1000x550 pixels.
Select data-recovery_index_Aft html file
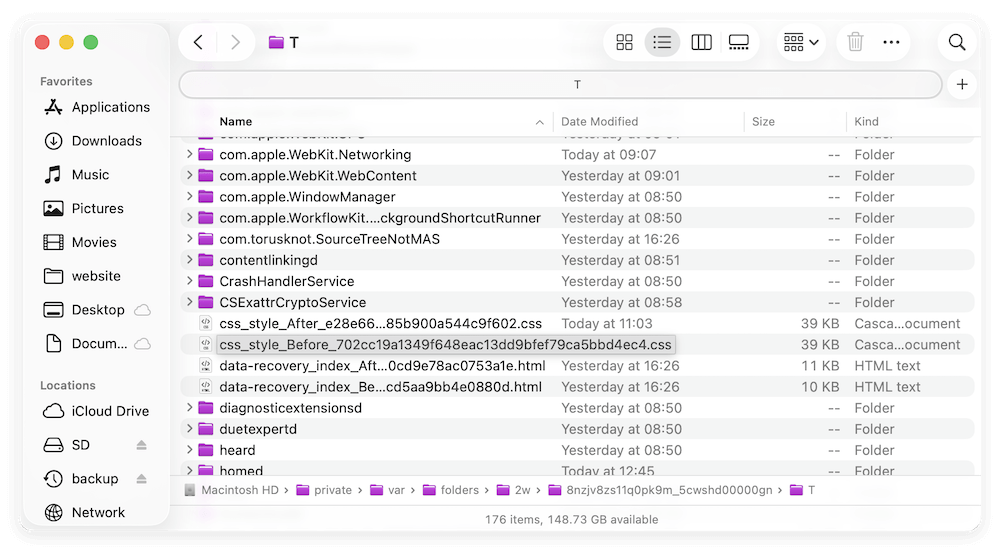pyautogui.click(x=577, y=366)
